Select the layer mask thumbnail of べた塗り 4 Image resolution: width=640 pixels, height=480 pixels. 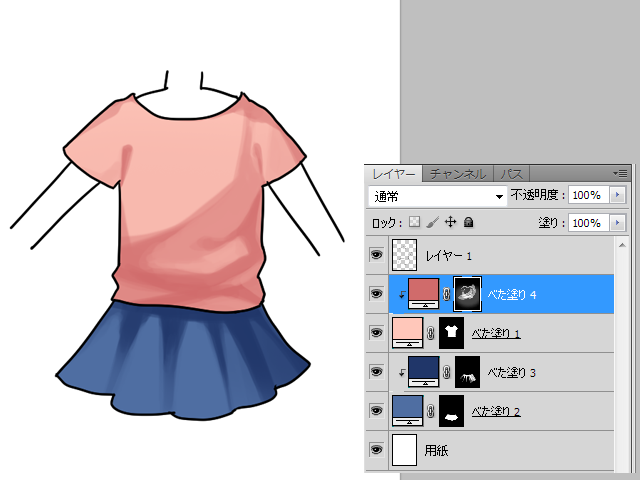[468, 293]
